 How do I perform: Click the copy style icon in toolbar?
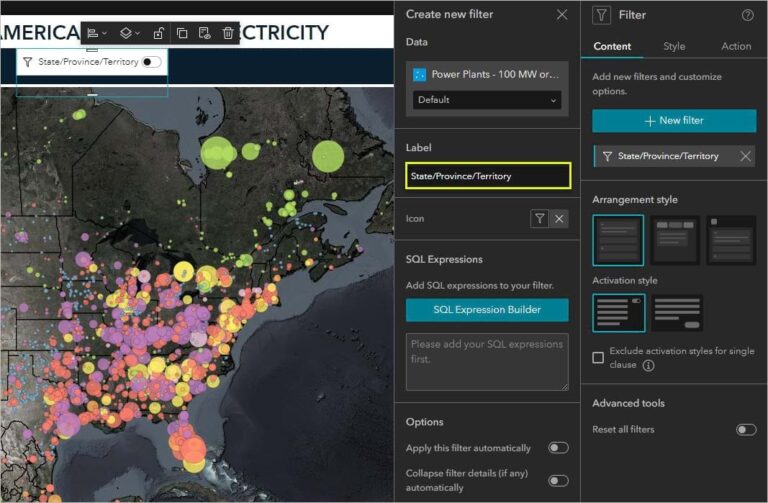205,33
